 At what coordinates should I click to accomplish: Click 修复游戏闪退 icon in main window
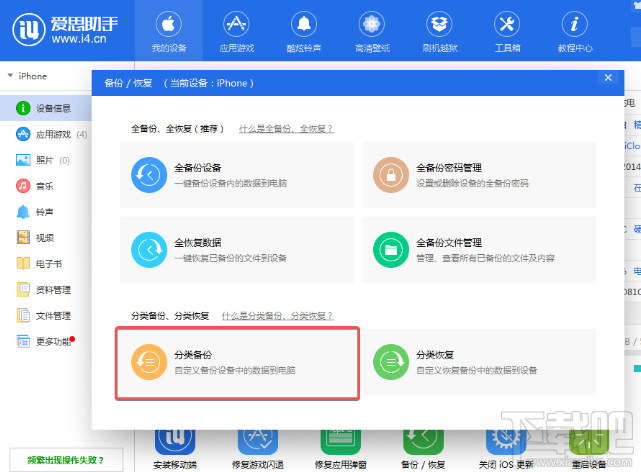[x=258, y=442]
